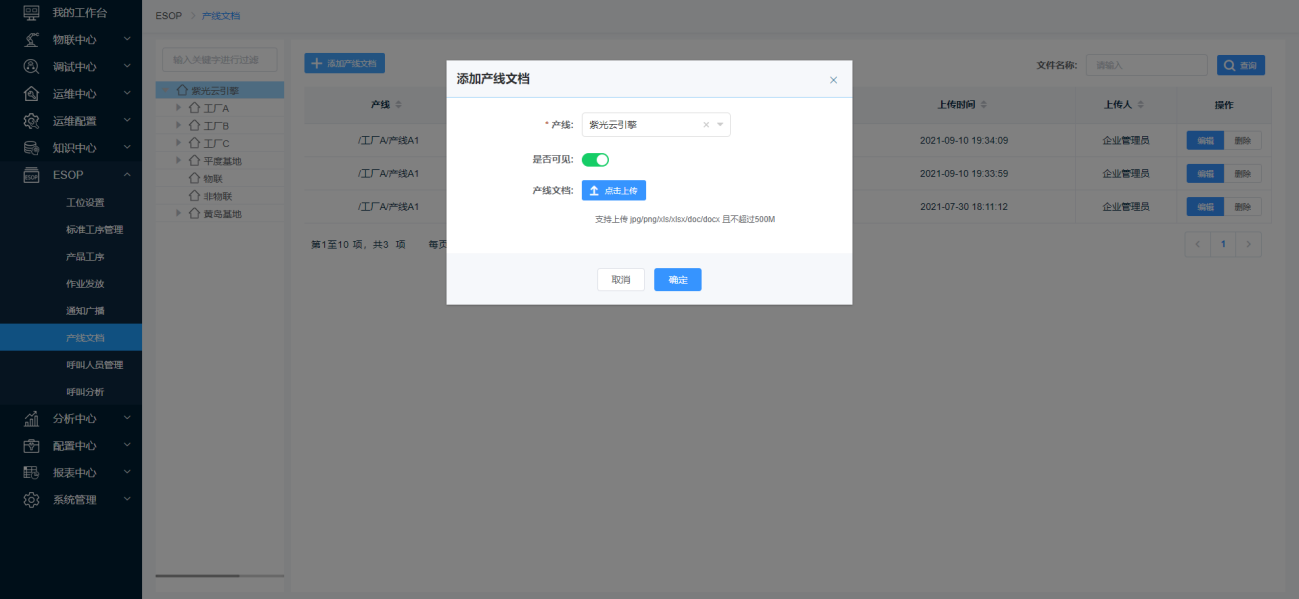Click the 报表中心 sidebar icon
The width and height of the screenshot is (1299, 599).
pyautogui.click(x=31, y=473)
